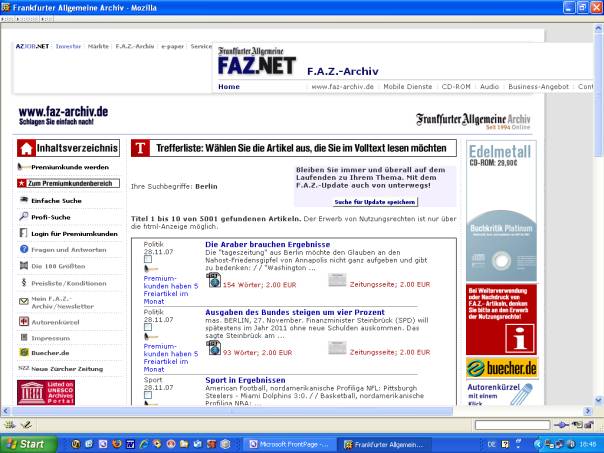
Task: Click newspaper page icon for Die Araber article
Action: (x=337, y=280)
